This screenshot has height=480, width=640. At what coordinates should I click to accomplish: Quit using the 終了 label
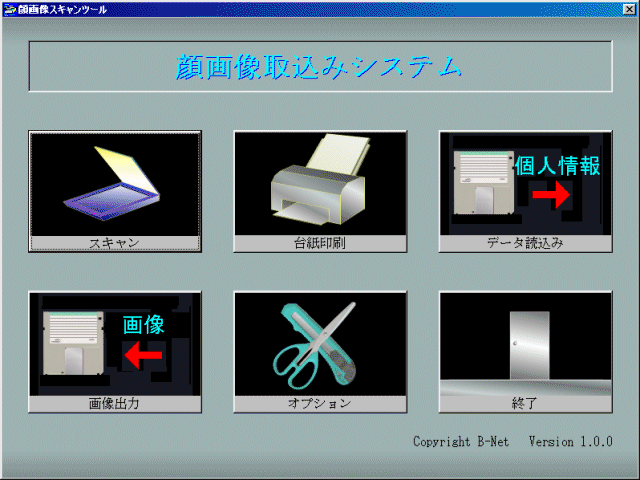(524, 404)
